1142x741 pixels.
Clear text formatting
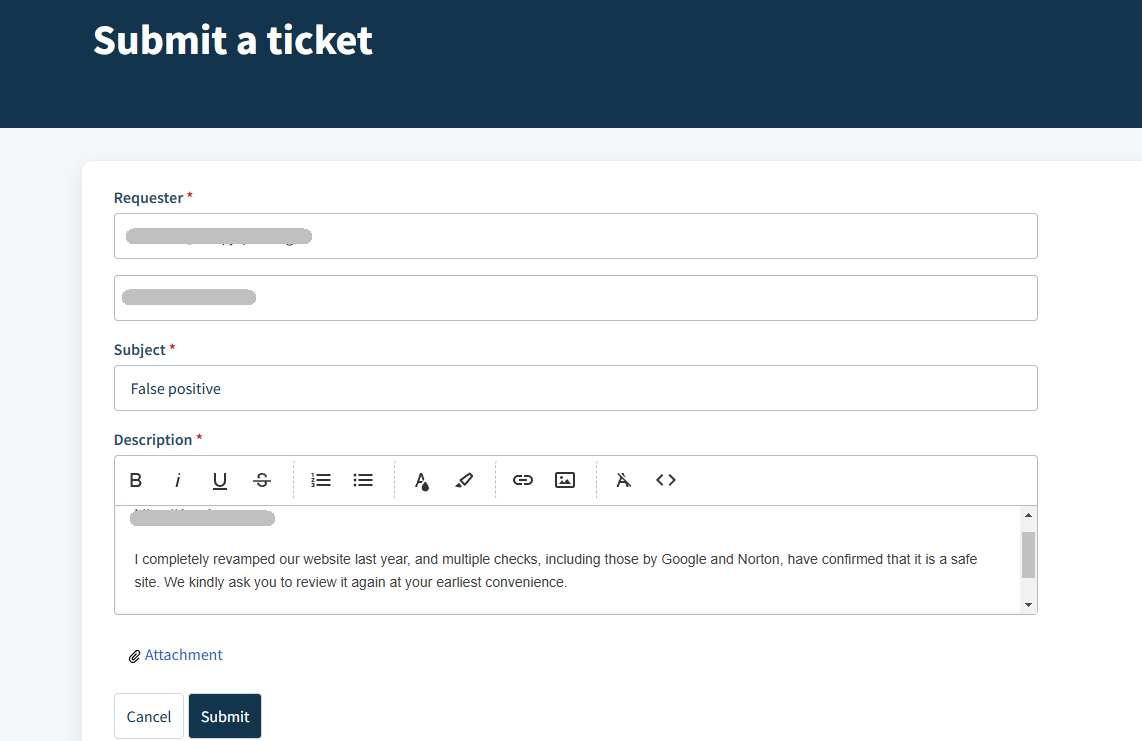(623, 480)
